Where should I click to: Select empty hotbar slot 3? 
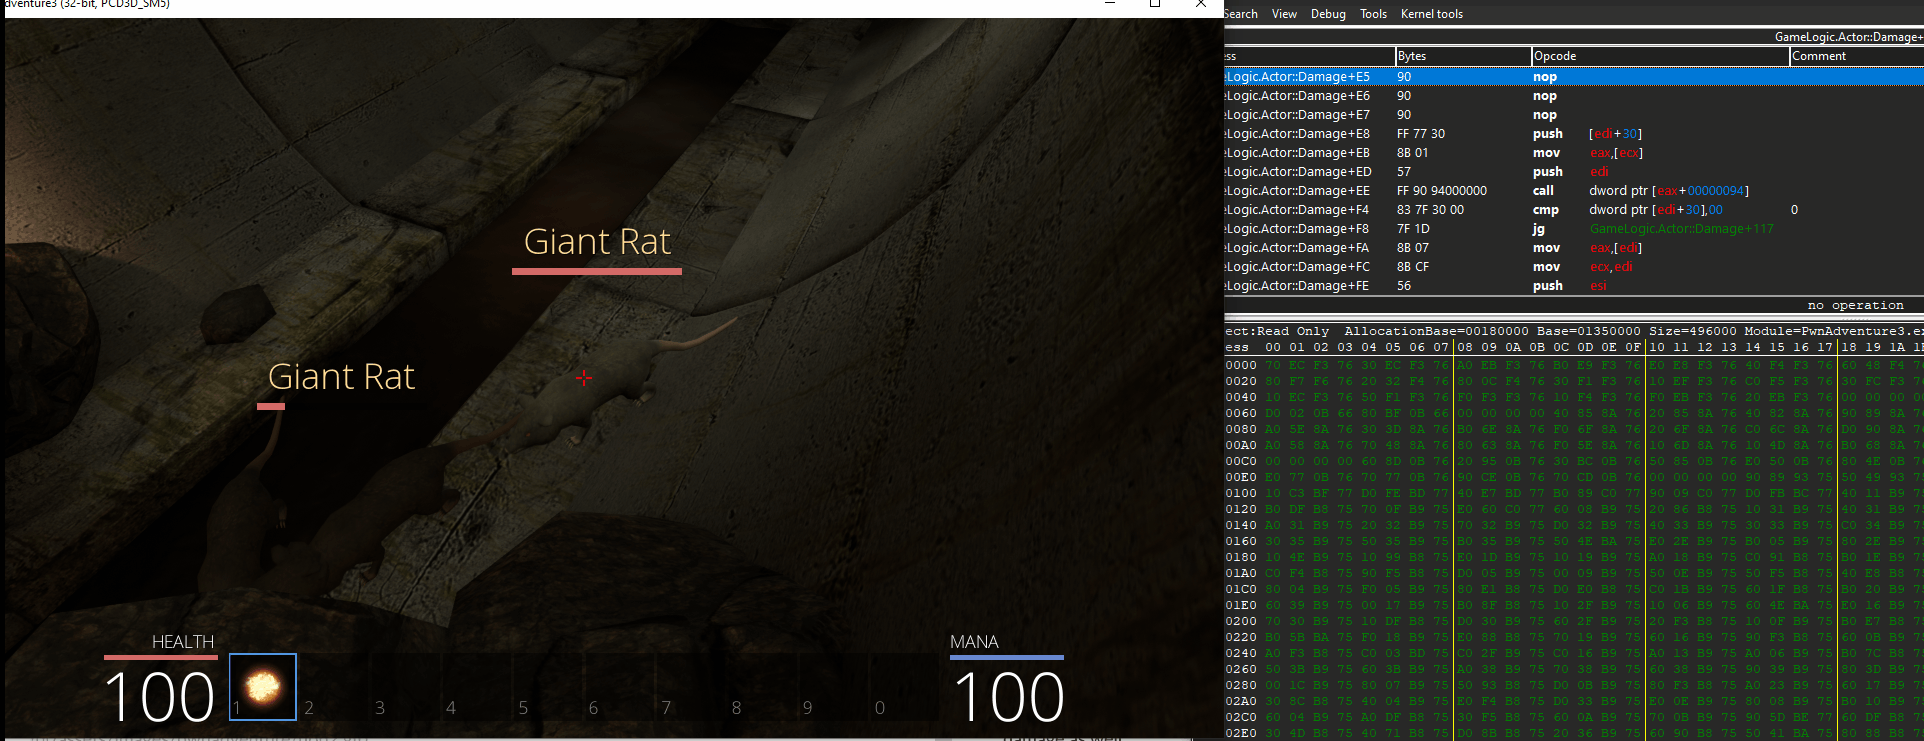(405, 687)
